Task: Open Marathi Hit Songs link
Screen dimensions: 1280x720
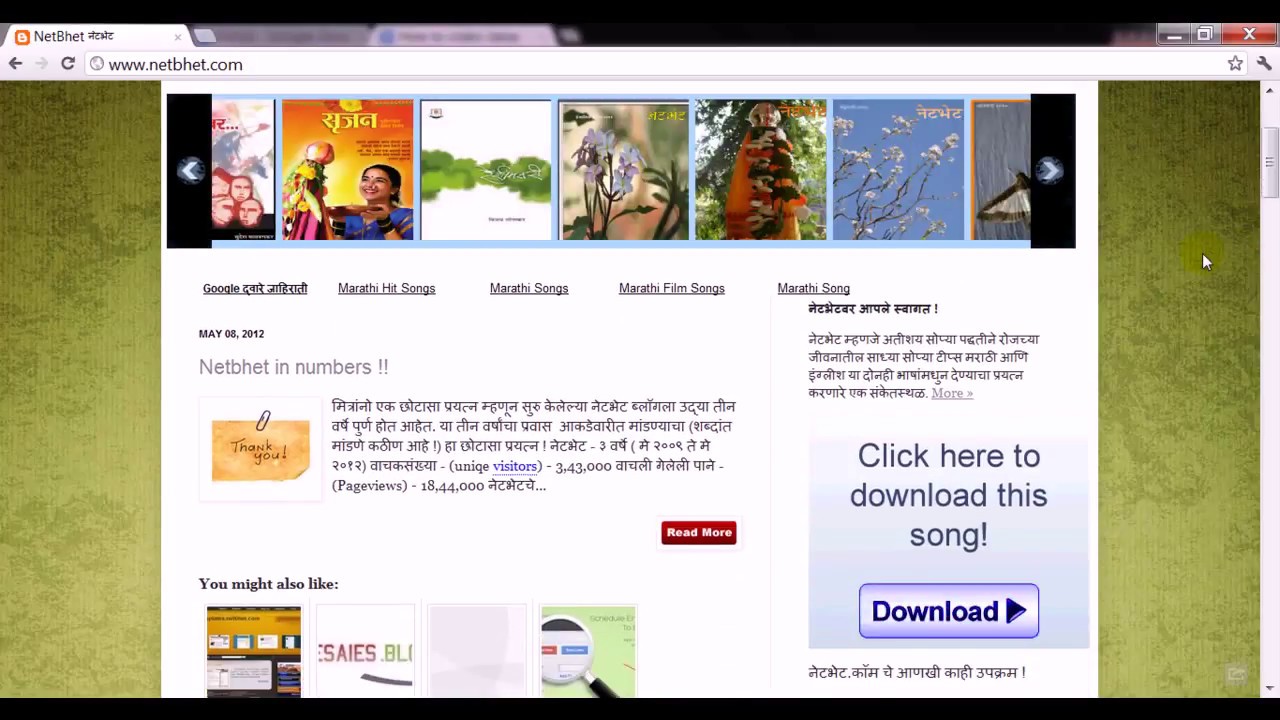Action: click(386, 288)
